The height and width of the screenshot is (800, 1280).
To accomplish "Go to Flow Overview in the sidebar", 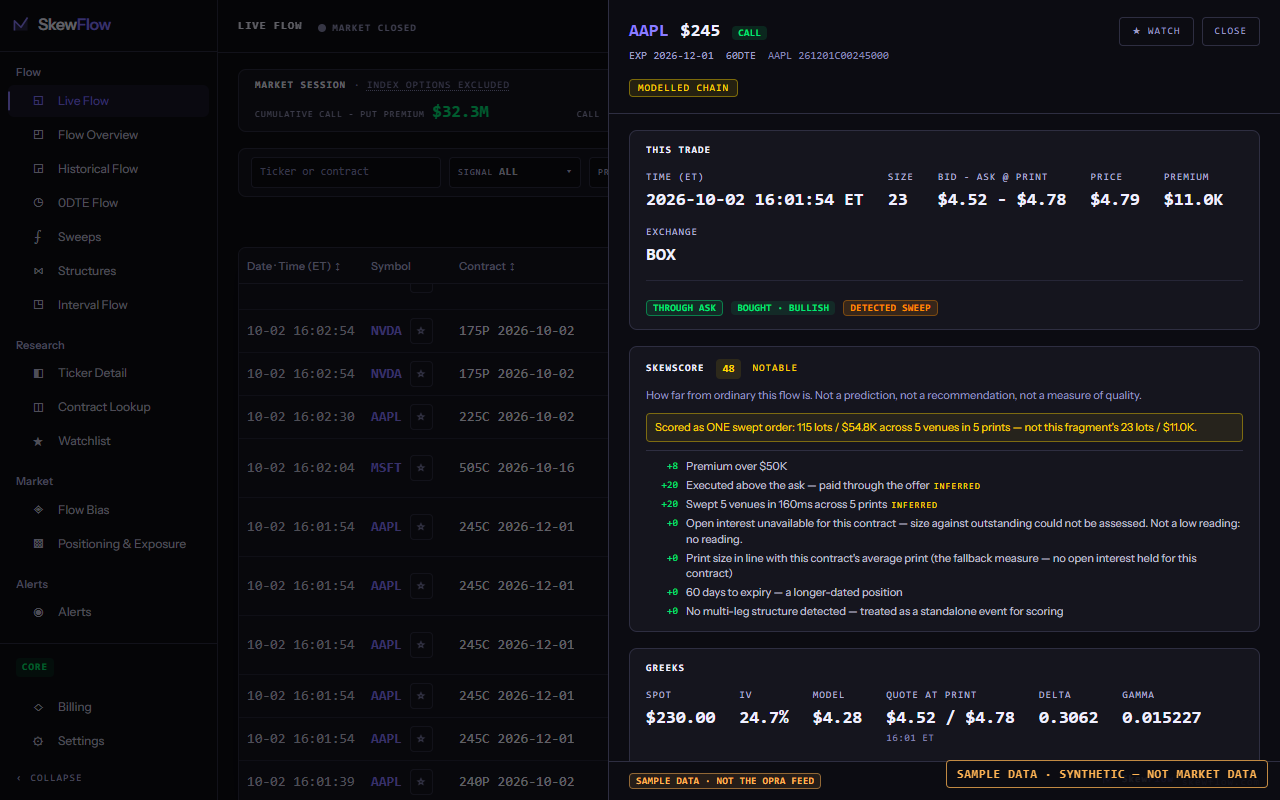I will point(109,135).
